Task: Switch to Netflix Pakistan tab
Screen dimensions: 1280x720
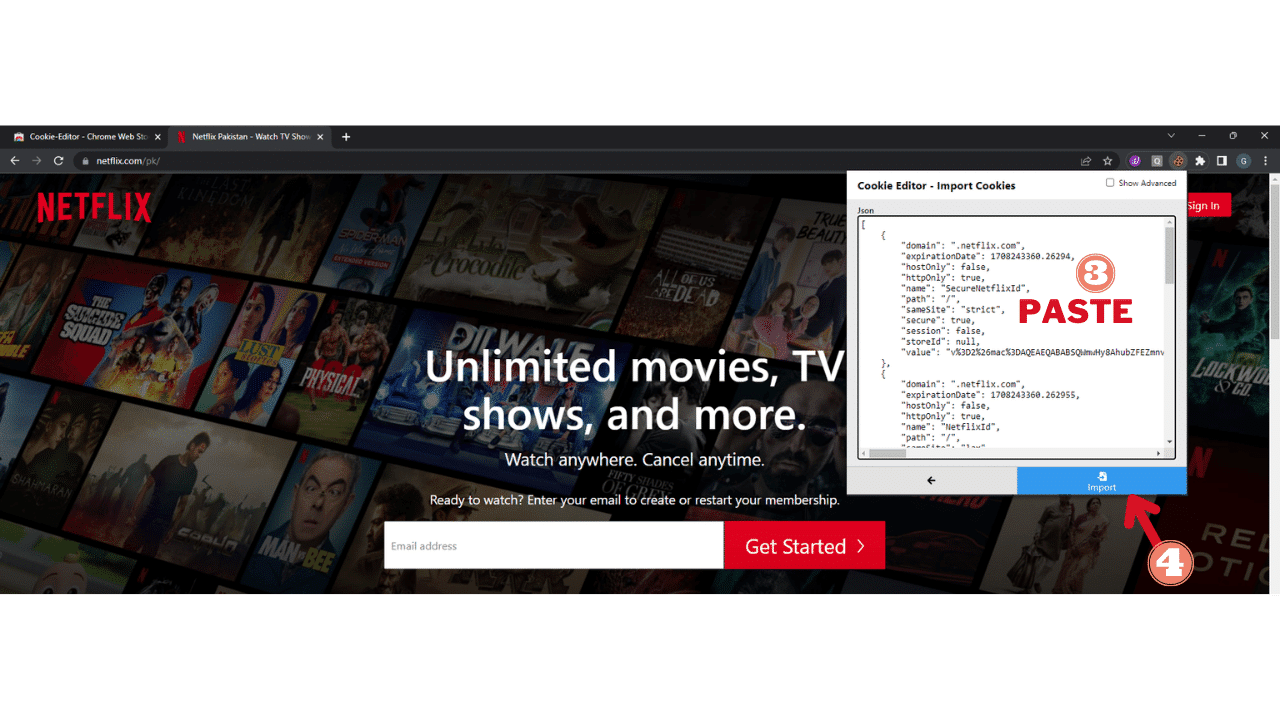Action: click(x=251, y=137)
